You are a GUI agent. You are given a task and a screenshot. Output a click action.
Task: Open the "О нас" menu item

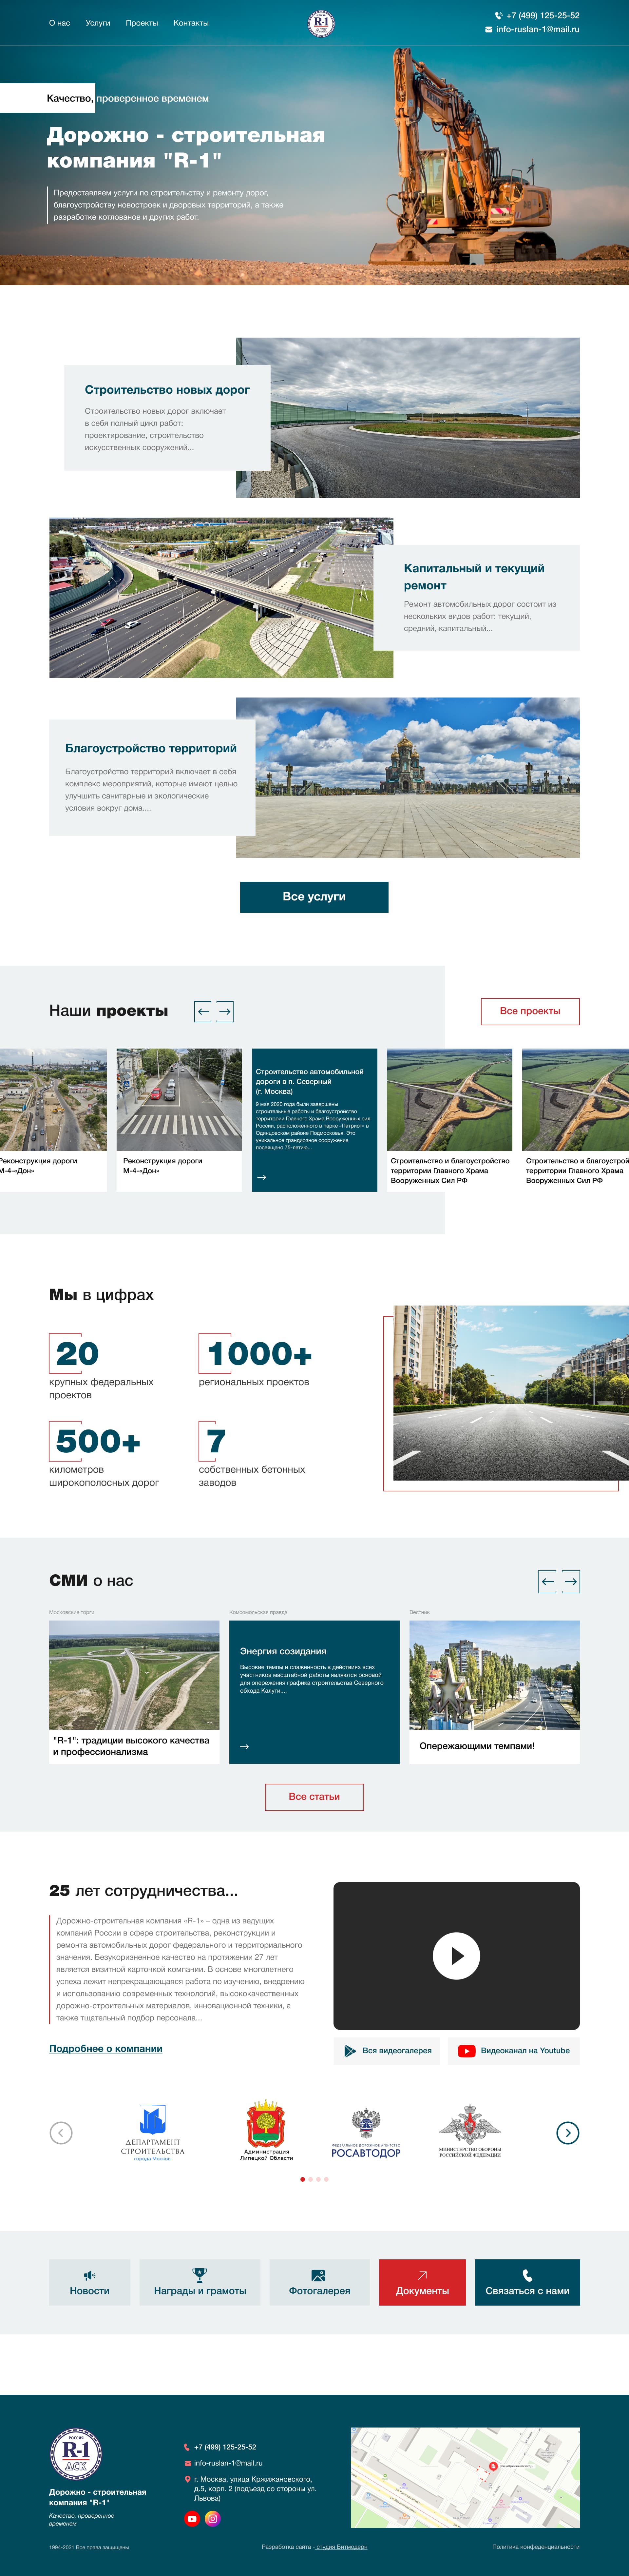point(59,23)
